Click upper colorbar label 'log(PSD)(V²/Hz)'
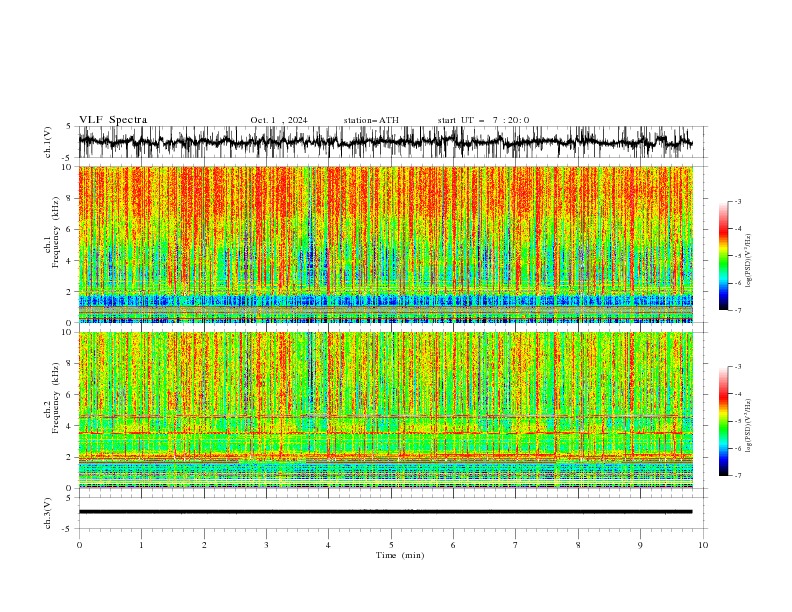Screen dimensions: 792x612 pyautogui.click(x=749, y=261)
